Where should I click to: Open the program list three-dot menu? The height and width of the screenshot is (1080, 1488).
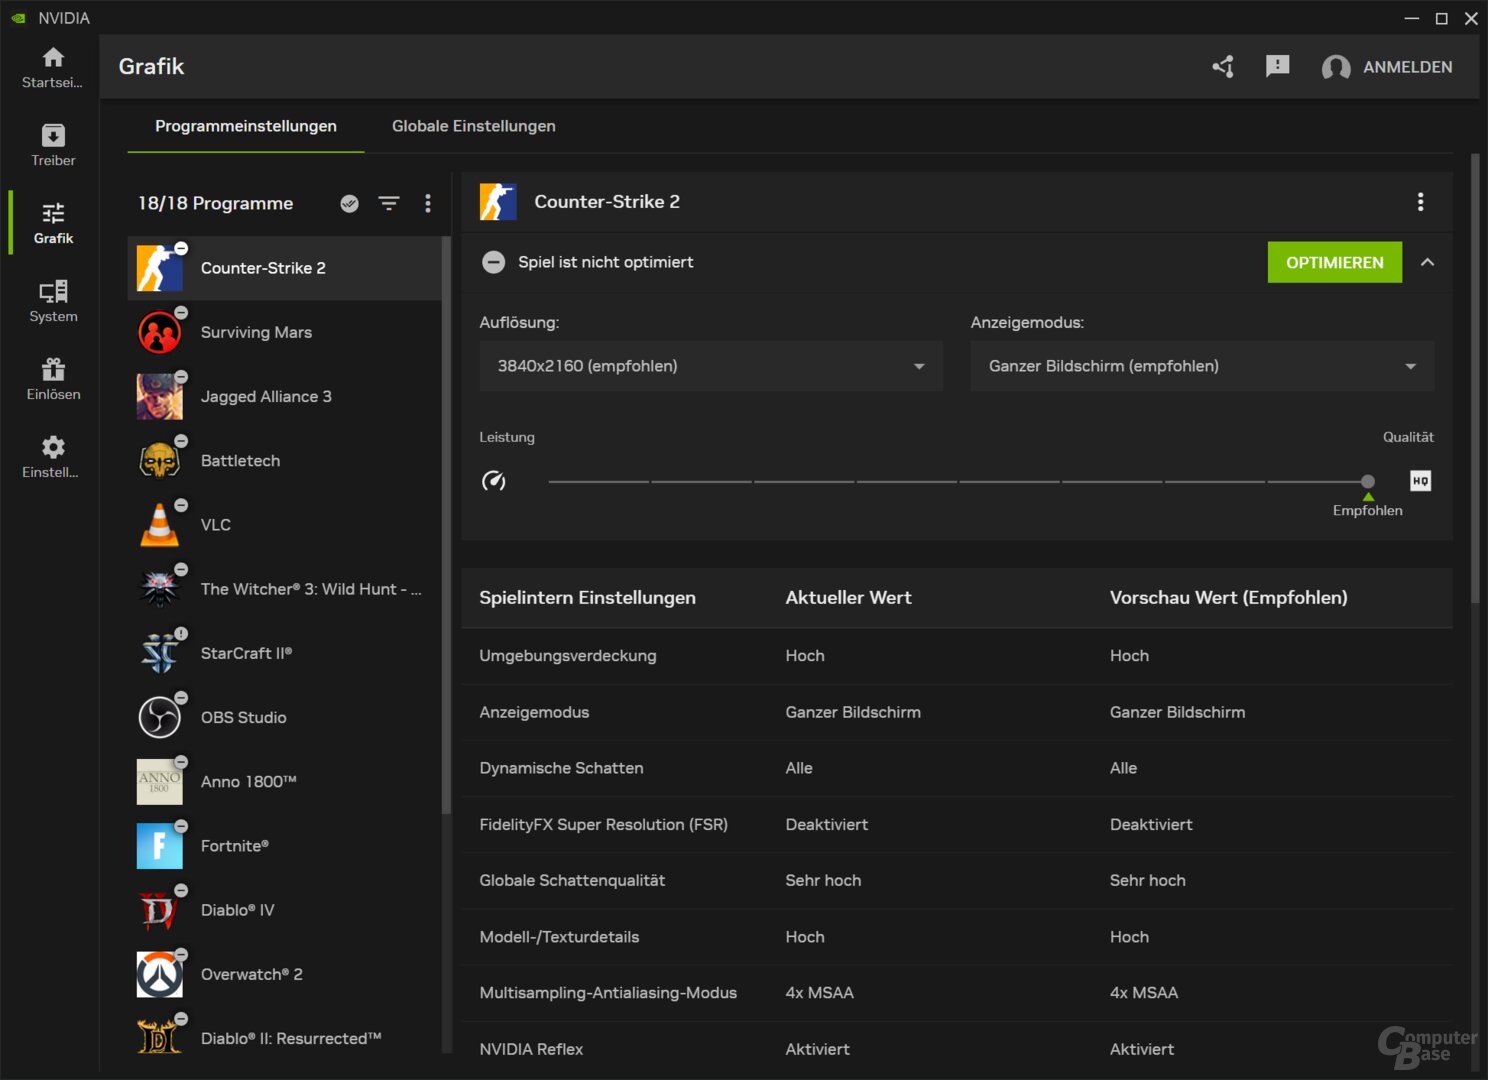[428, 204]
